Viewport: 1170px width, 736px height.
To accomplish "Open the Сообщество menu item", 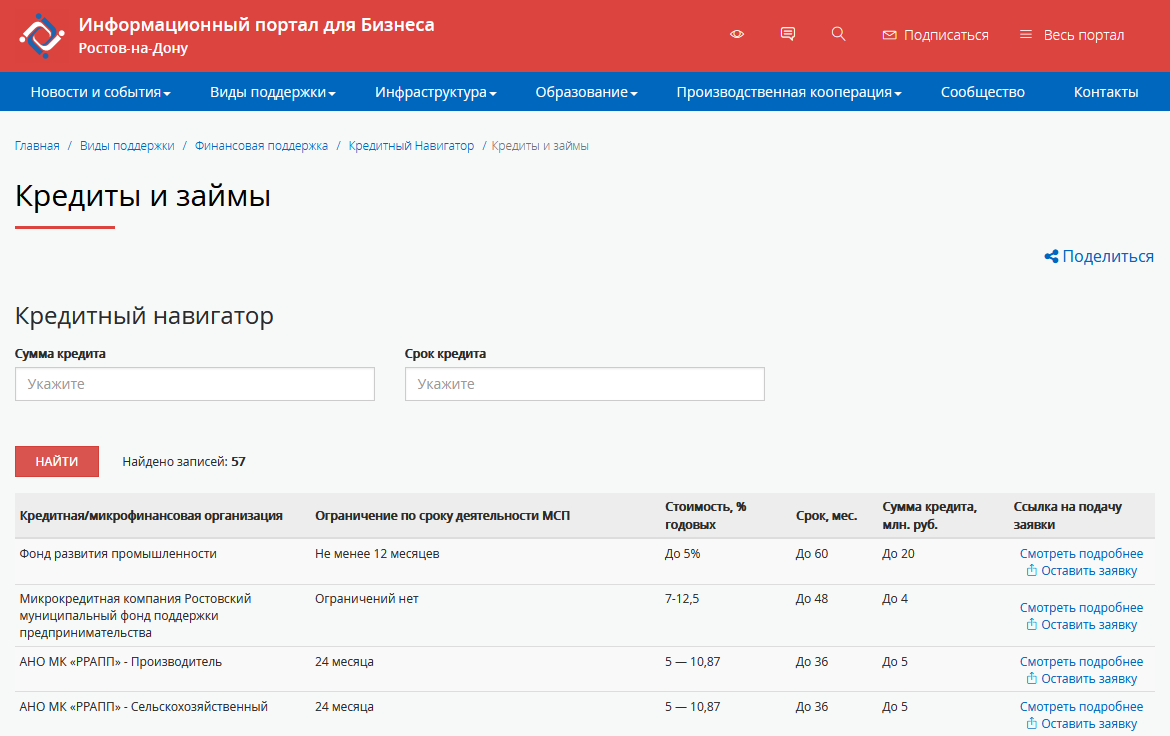I will pyautogui.click(x=983, y=92).
